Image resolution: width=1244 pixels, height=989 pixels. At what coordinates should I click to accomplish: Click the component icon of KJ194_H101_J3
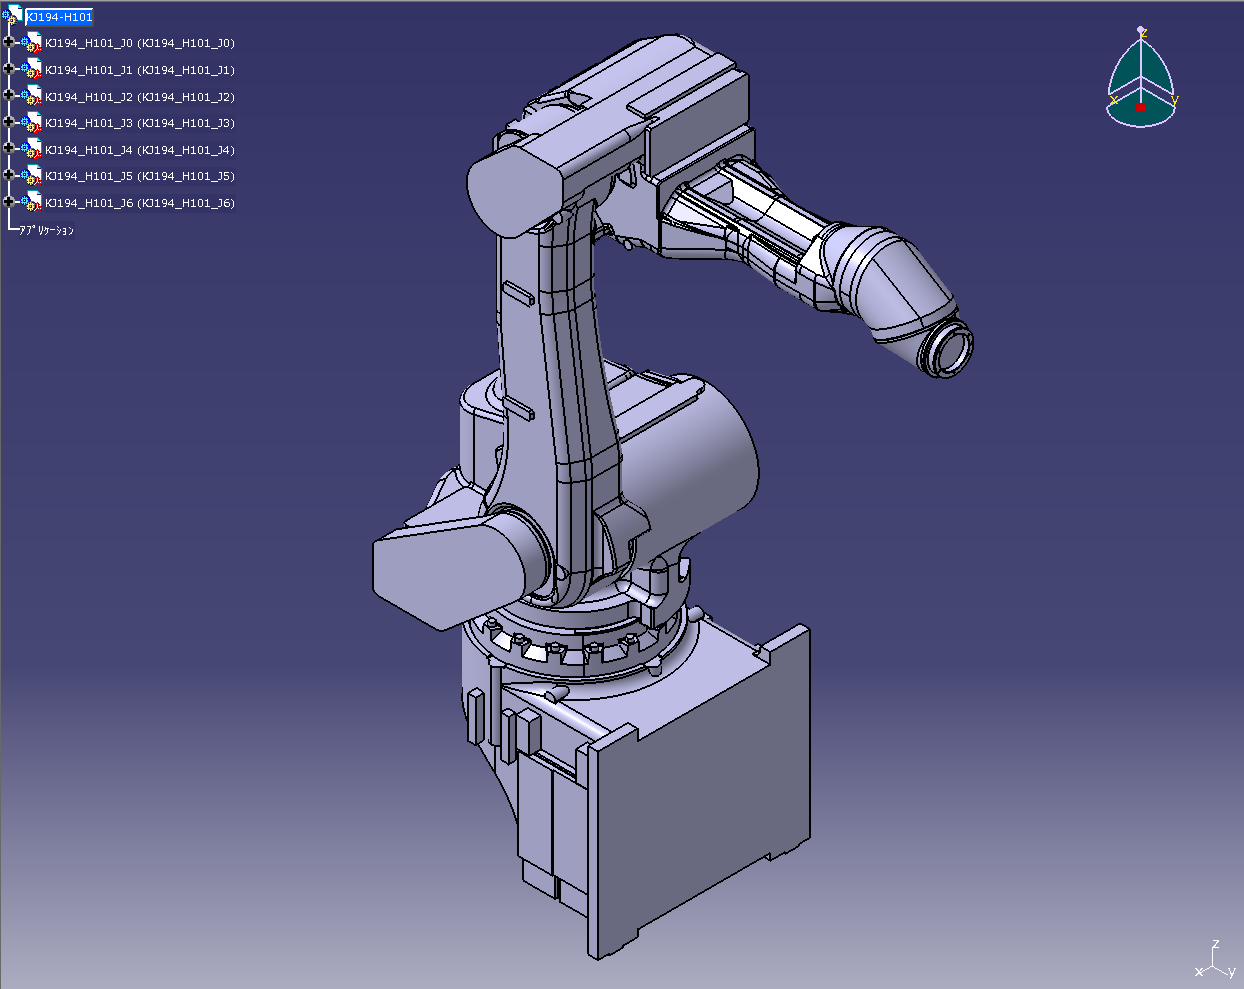32,122
